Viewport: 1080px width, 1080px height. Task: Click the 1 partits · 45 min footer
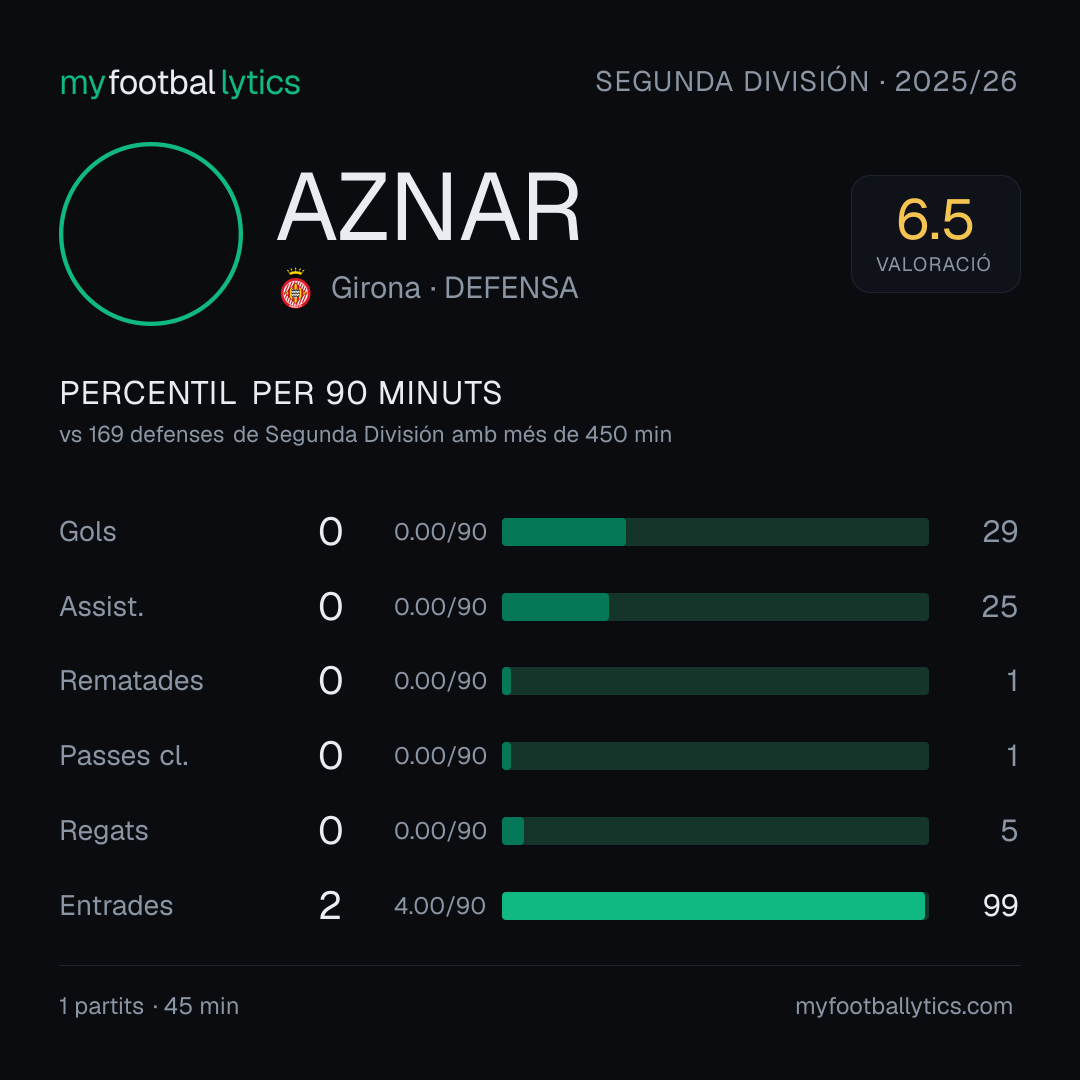click(149, 1006)
